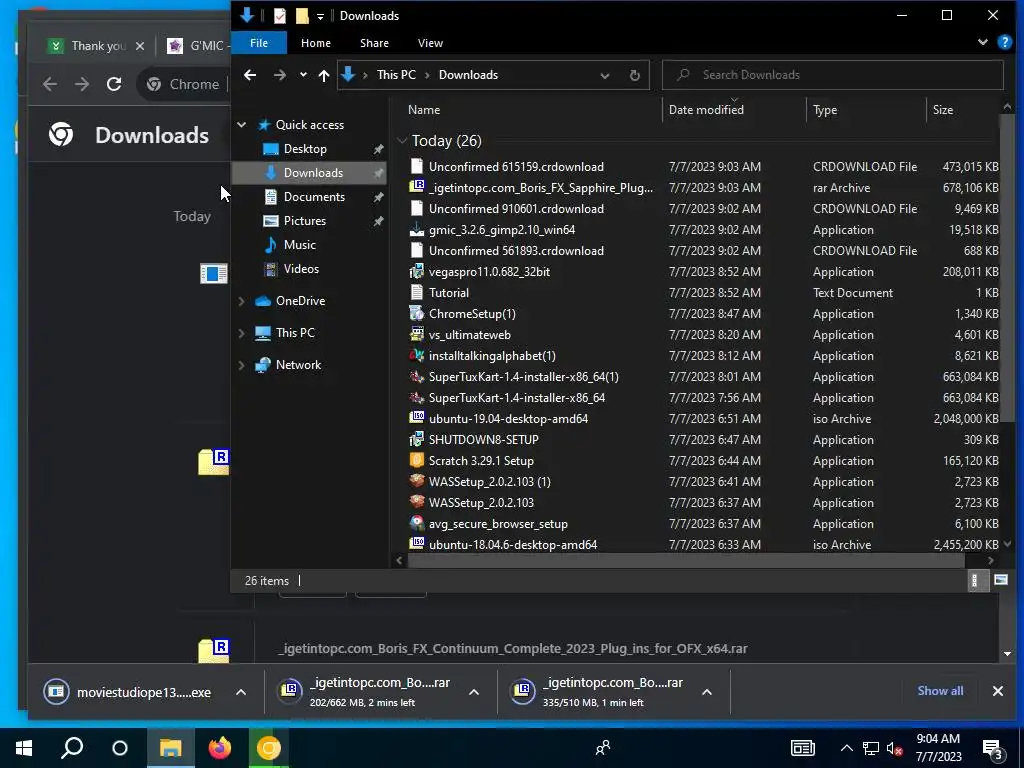This screenshot has height=768, width=1024.
Task: Open the Share ribbon tab
Action: point(374,42)
